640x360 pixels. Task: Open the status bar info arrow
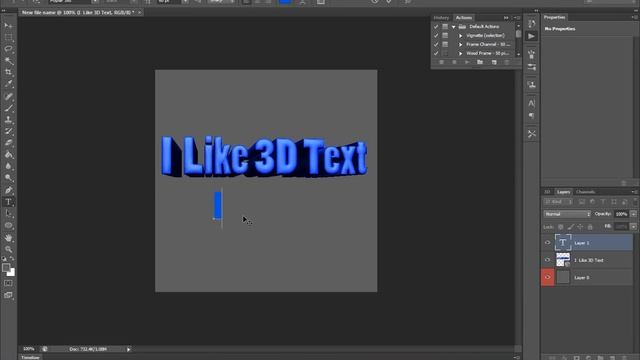129,349
